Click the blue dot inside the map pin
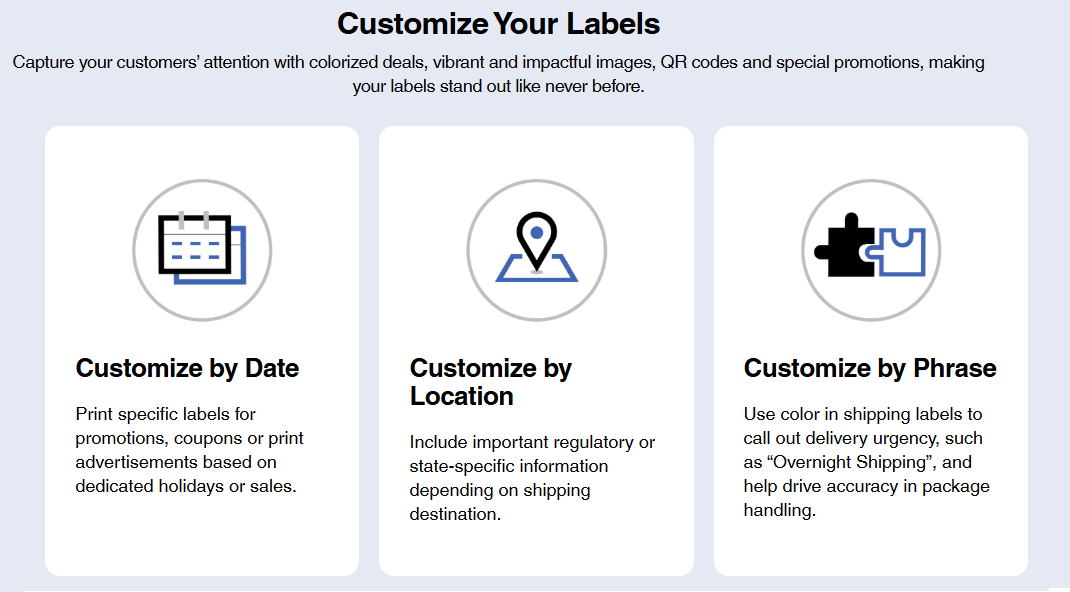This screenshot has height=592, width=1070. pyautogui.click(x=537, y=233)
